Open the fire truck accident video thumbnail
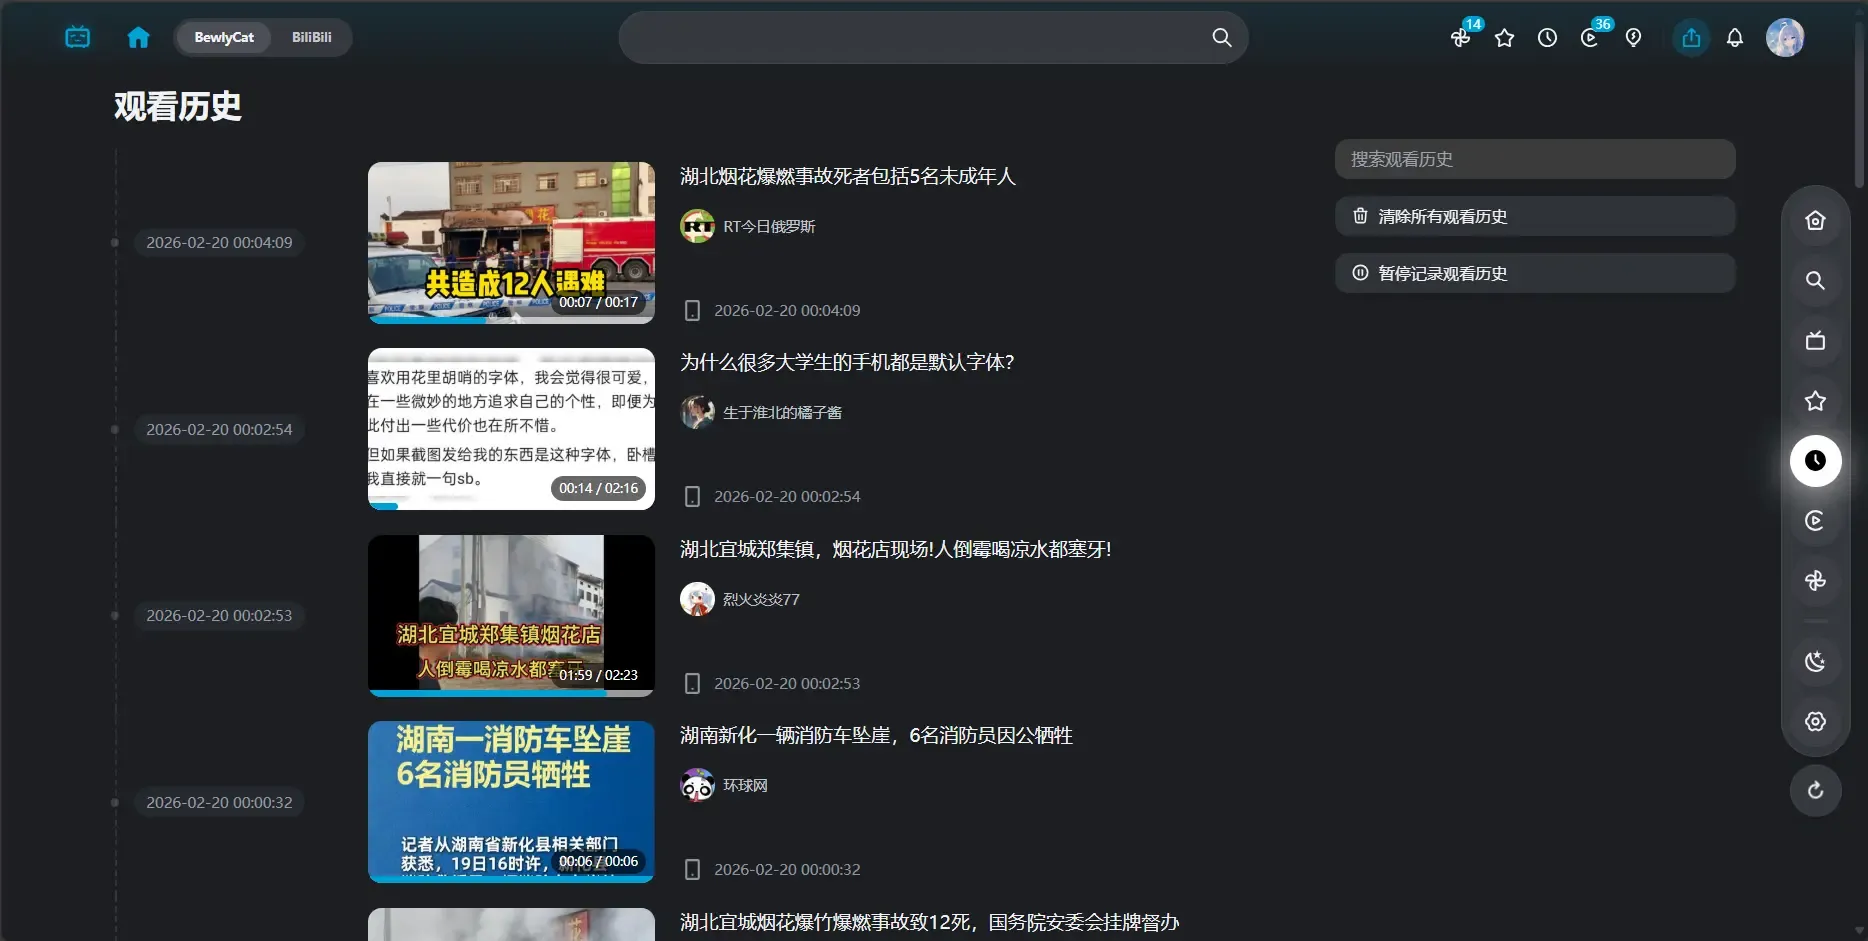 click(510, 800)
